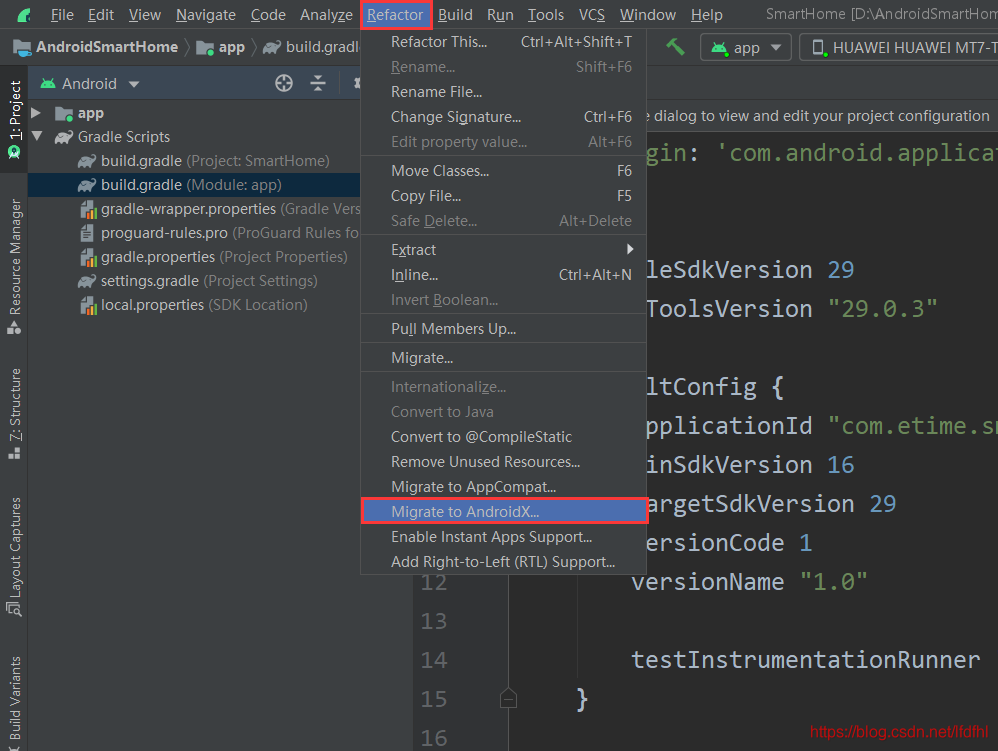The width and height of the screenshot is (998, 751).
Task: Select gradle-wrapper.properties file
Action: (x=220, y=209)
